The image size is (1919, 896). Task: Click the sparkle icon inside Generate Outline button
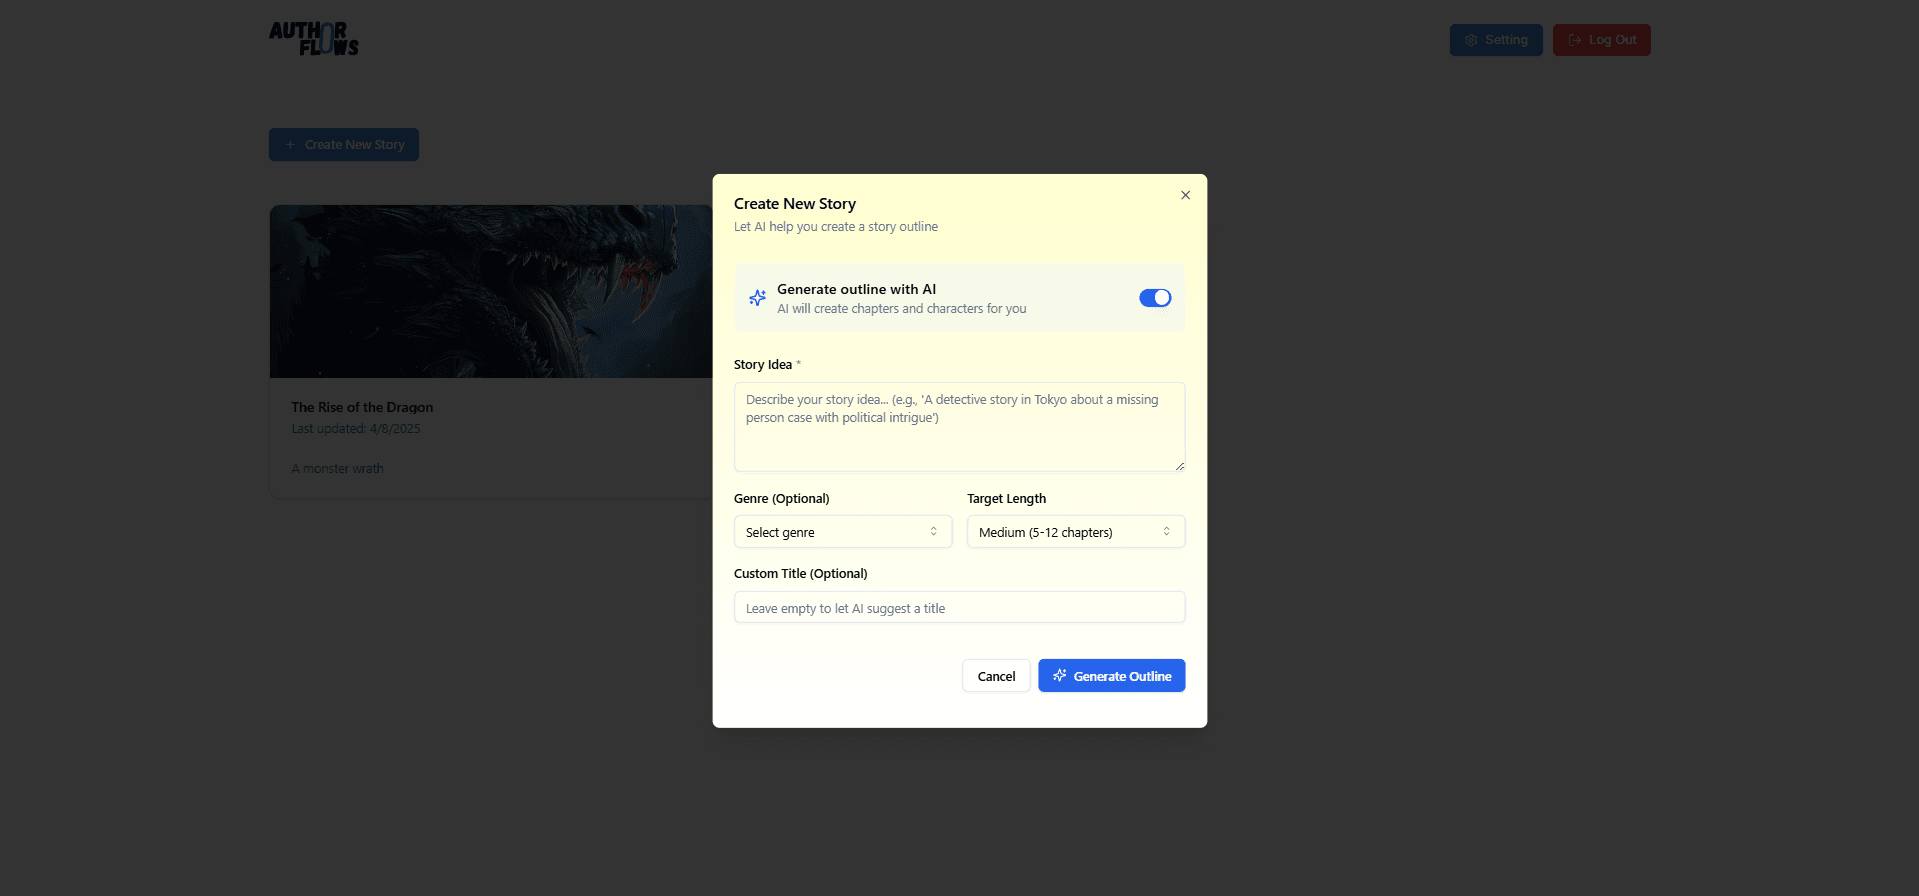pyautogui.click(x=1059, y=676)
